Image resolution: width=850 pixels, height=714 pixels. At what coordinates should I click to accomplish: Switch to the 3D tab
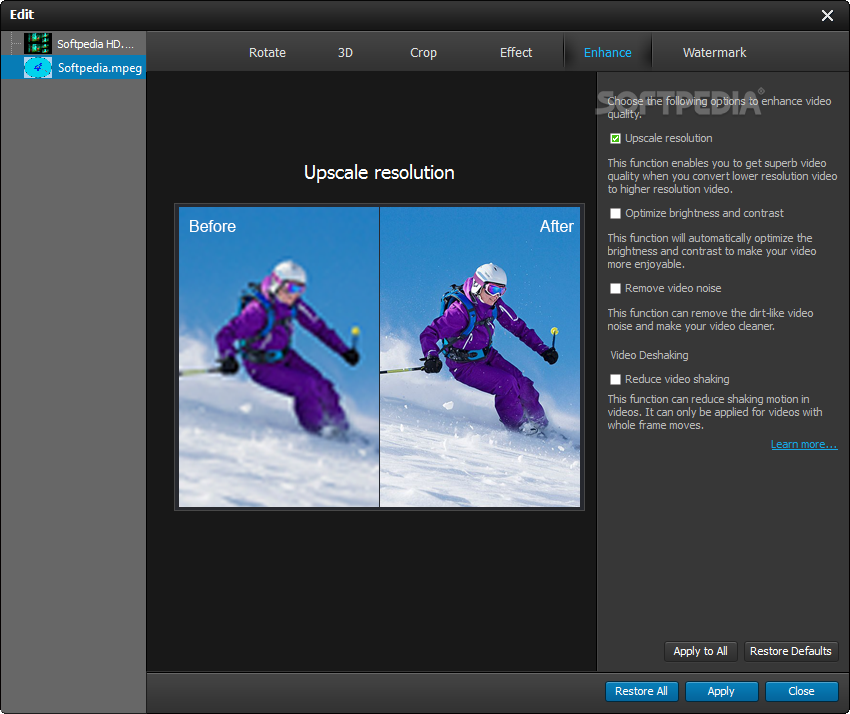pyautogui.click(x=345, y=53)
